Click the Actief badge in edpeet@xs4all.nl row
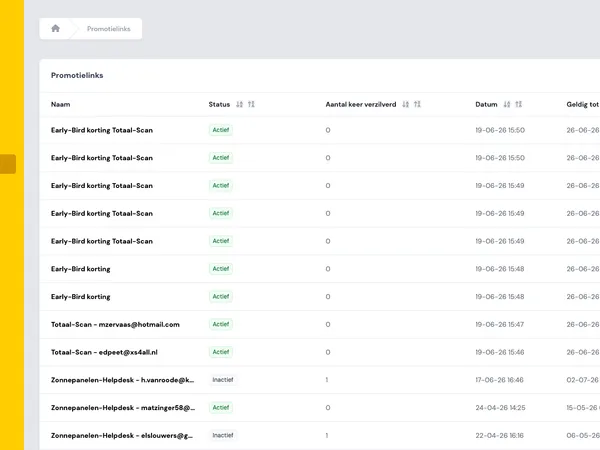Image resolution: width=600 pixels, height=450 pixels. coord(221,352)
